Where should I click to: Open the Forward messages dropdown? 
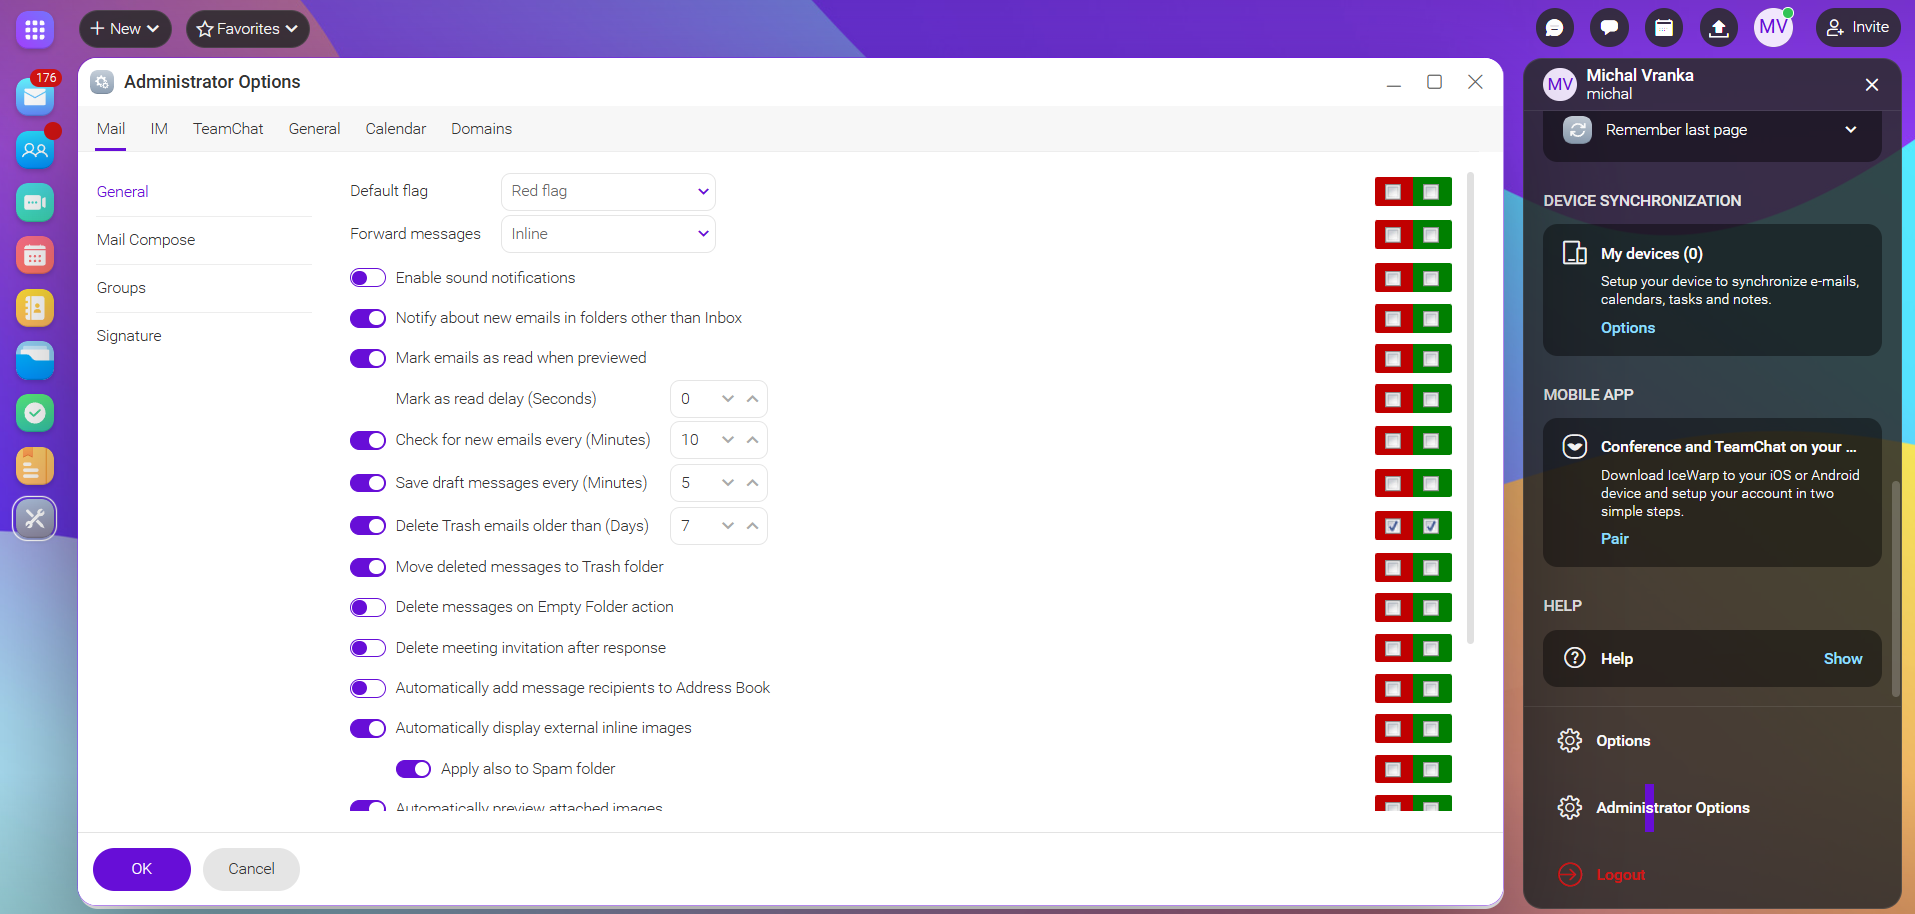(x=608, y=234)
